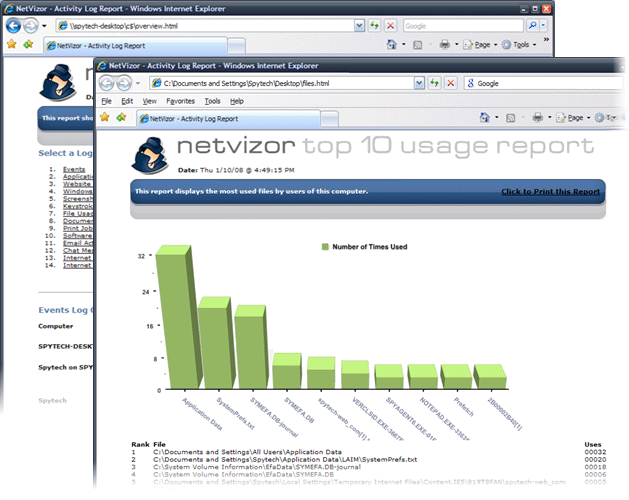Click search magnifier icon in rear window
Screen dimensions: 629x500
532,26
